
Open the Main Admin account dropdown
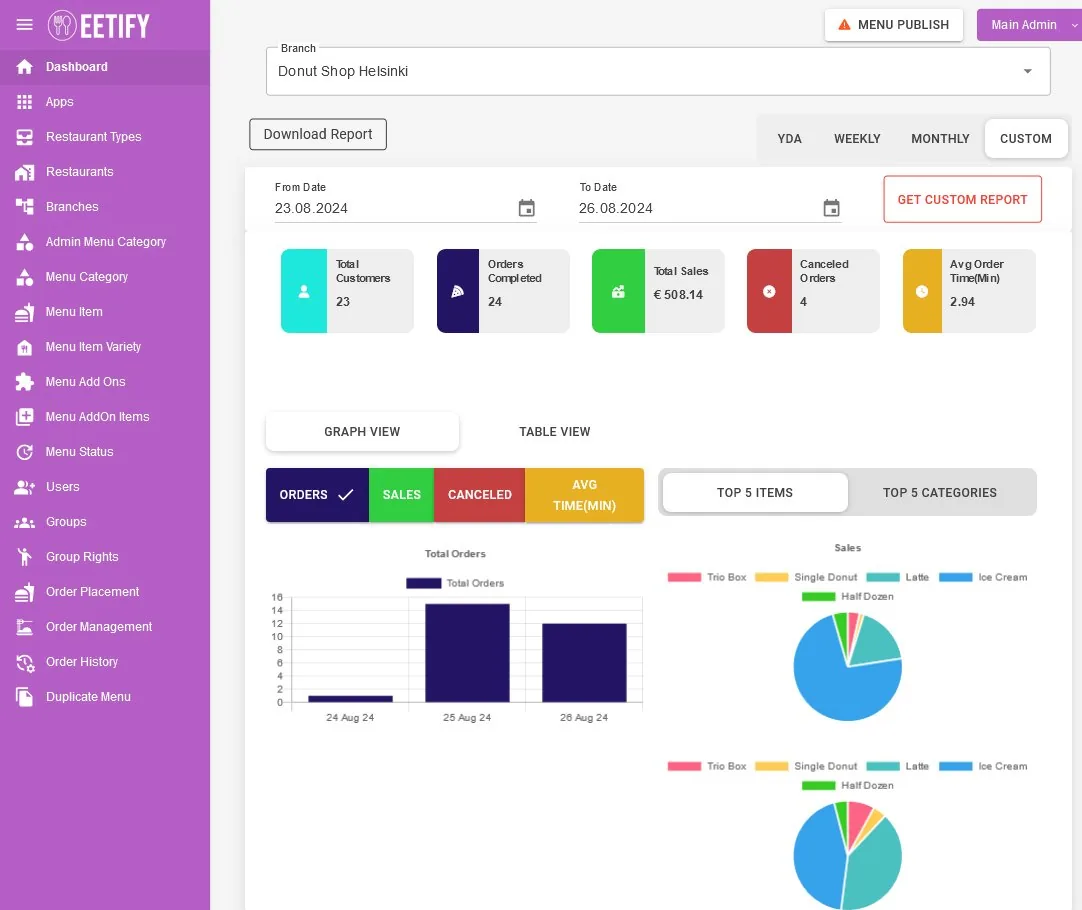pos(1029,25)
